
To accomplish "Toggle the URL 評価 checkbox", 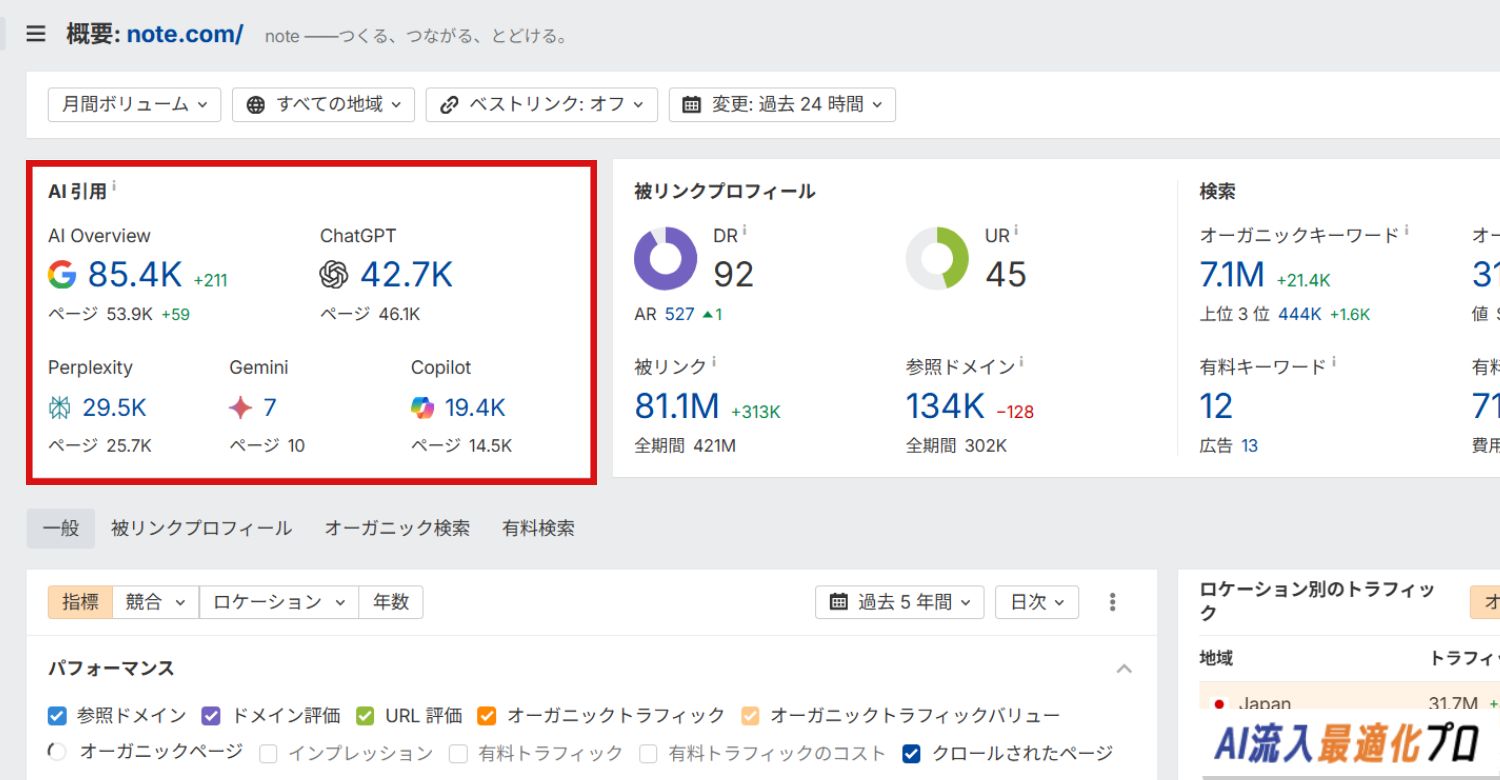I will click(x=365, y=716).
